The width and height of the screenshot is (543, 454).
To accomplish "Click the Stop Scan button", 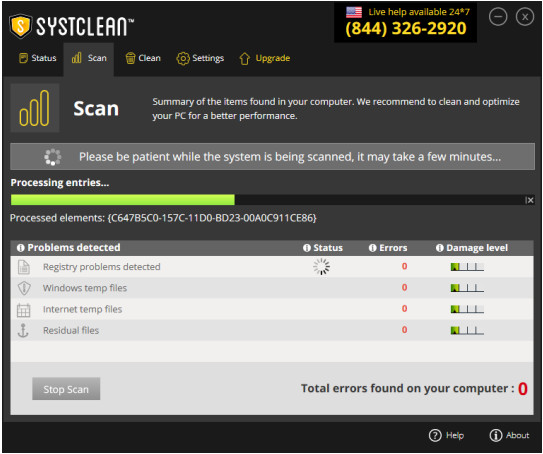I will click(x=66, y=389).
